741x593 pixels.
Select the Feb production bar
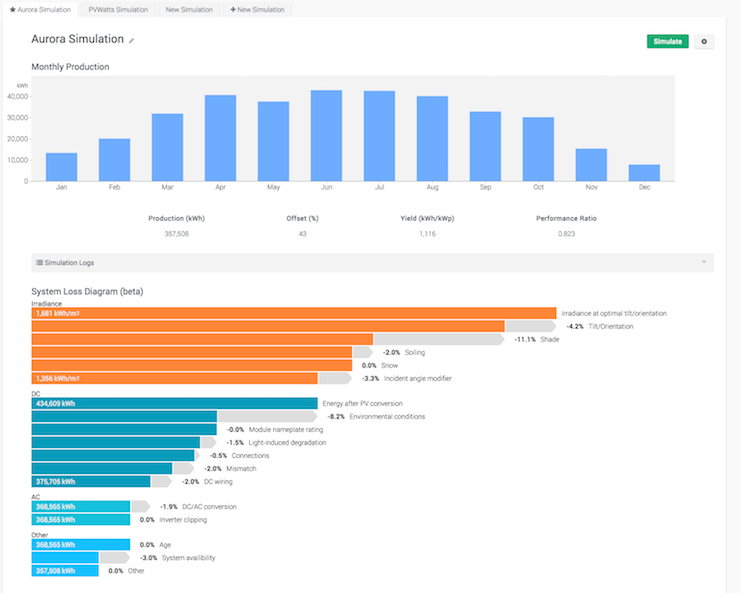[x=114, y=160]
